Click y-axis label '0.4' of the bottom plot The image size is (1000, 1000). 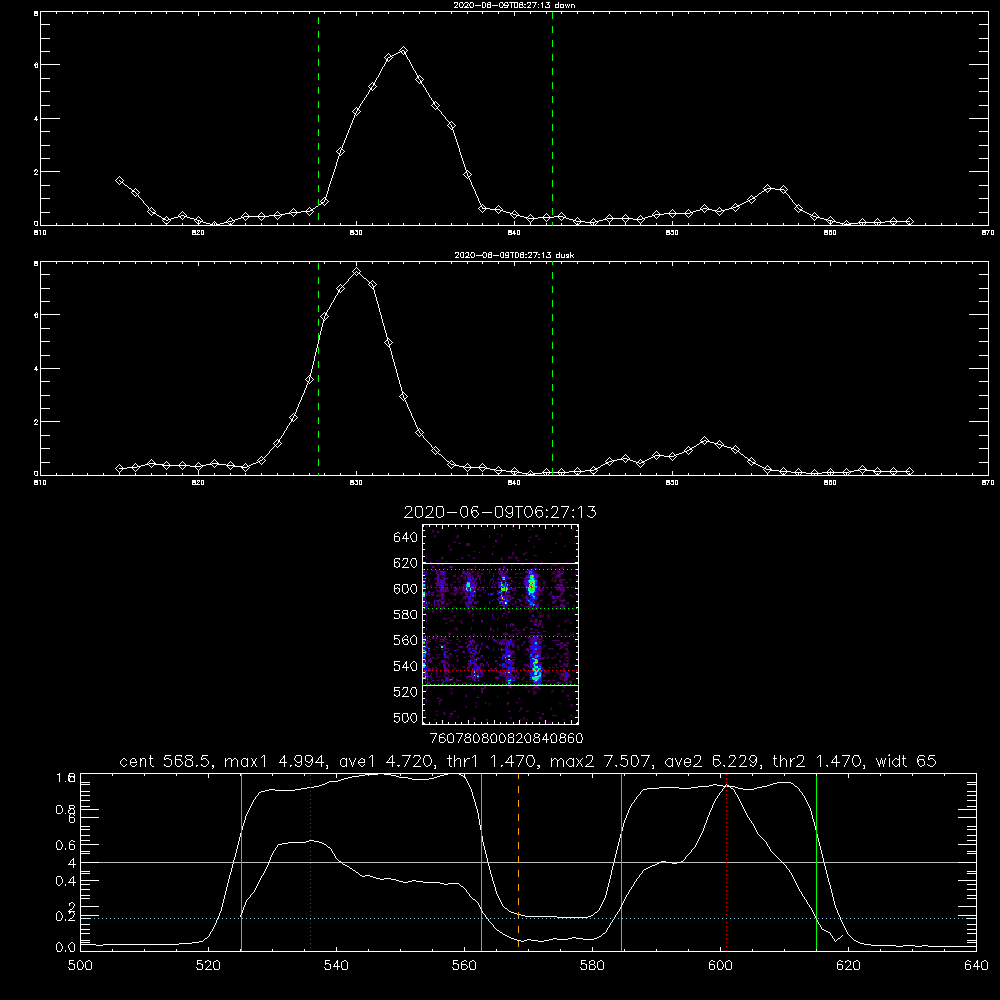pyautogui.click(x=66, y=881)
